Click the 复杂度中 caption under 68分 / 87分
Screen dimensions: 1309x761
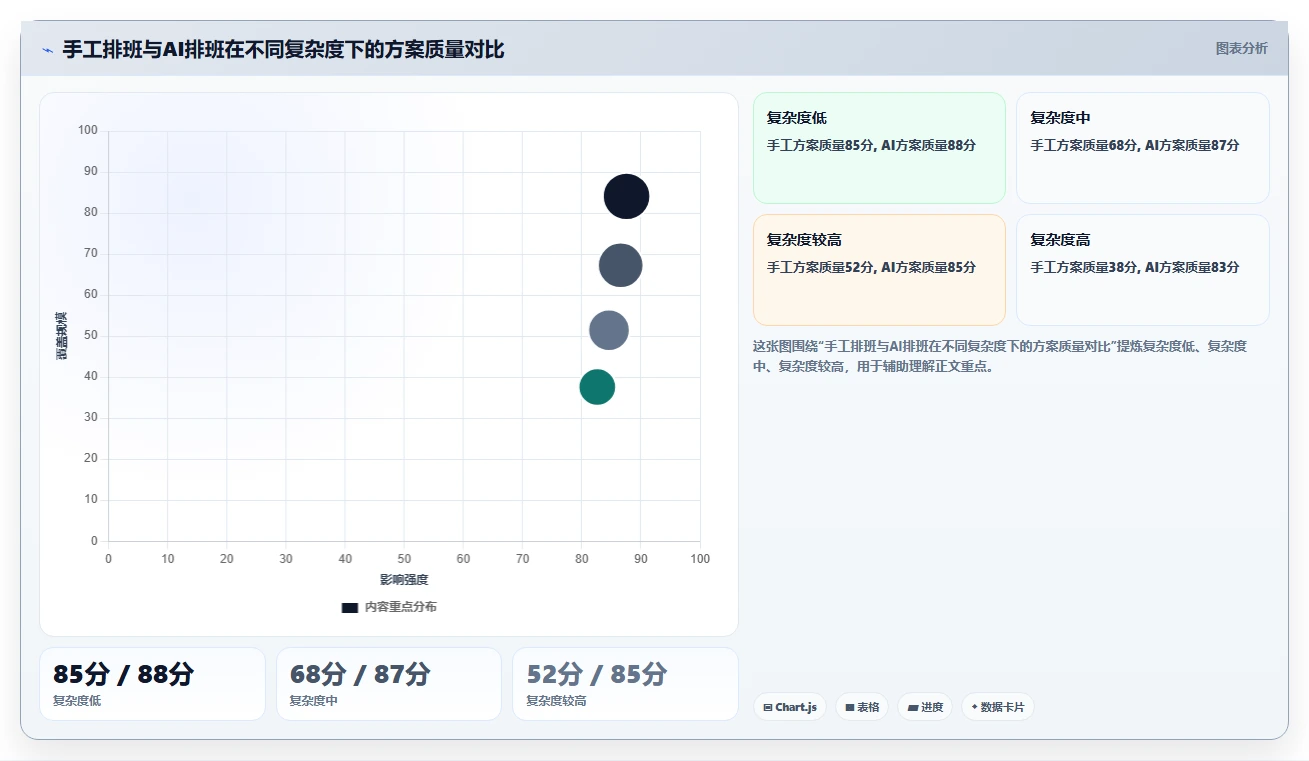313,701
